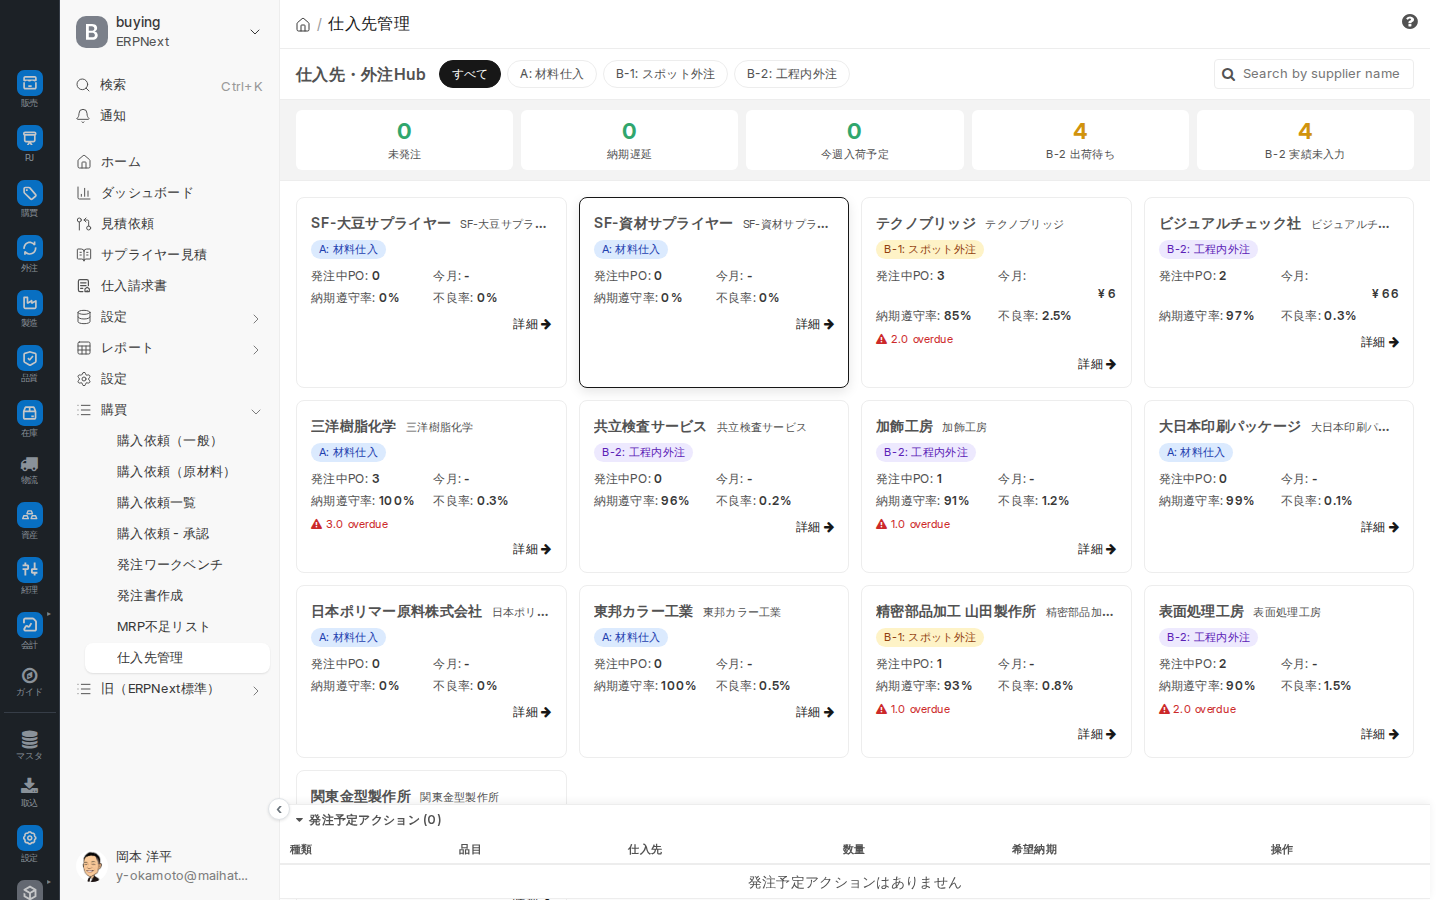This screenshot has height=900, width=1440.
Task: Open the 品質 shield icon
Action: pyautogui.click(x=30, y=358)
